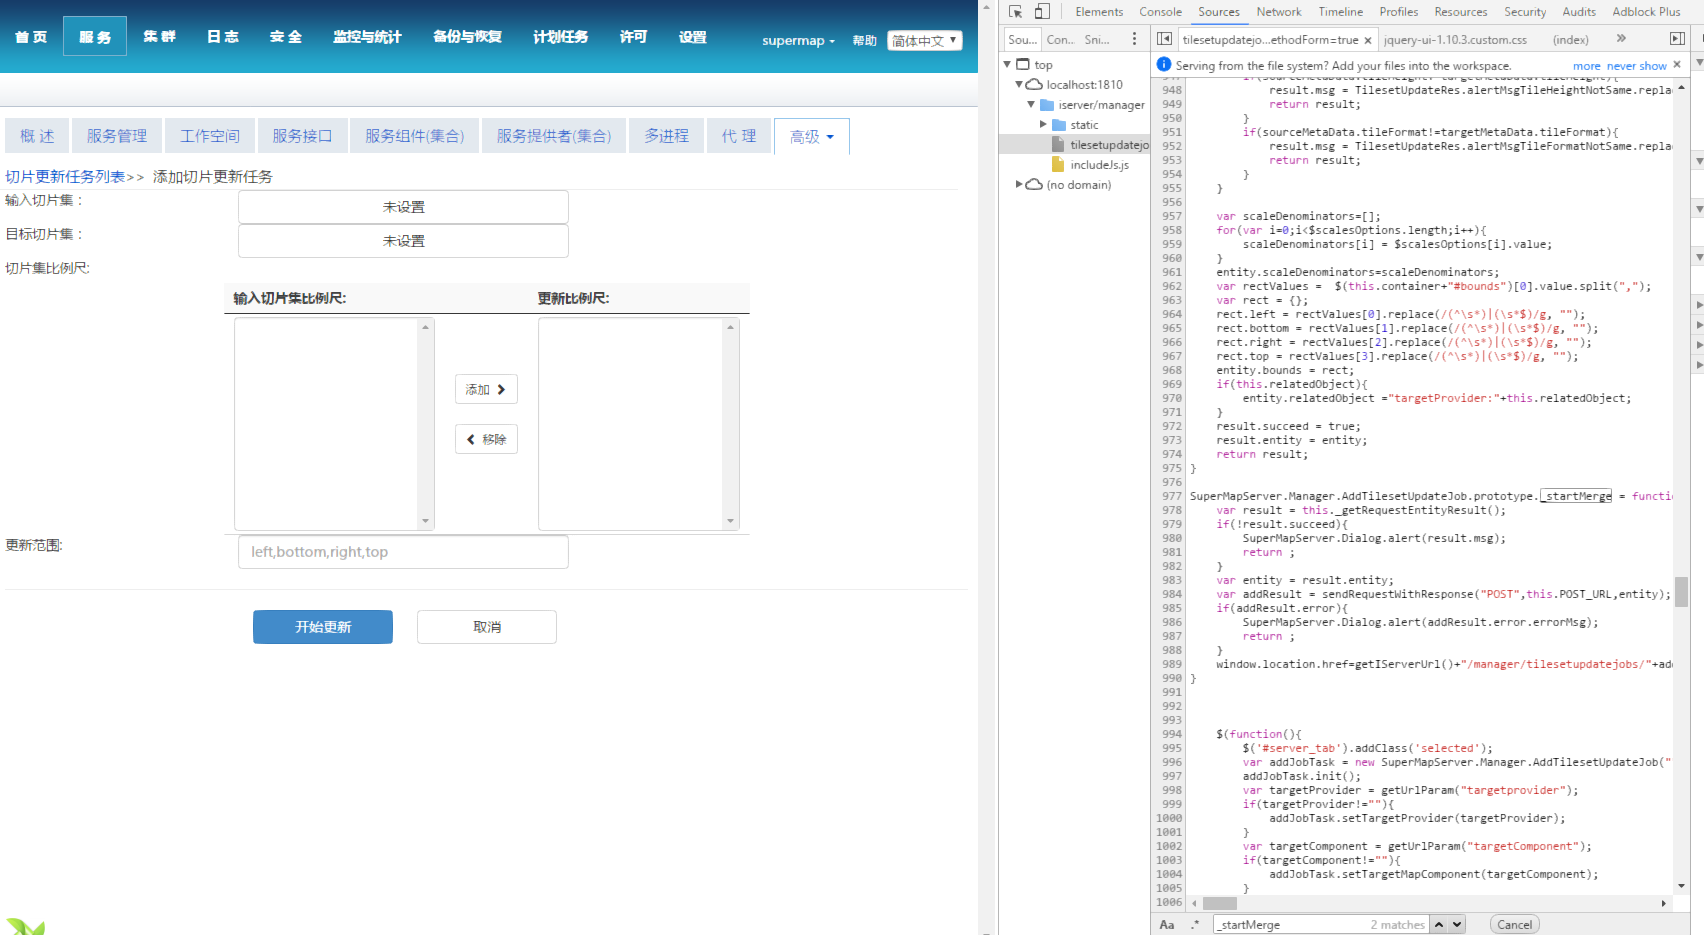Open the Audits panel
1704x935 pixels.
click(x=1579, y=12)
